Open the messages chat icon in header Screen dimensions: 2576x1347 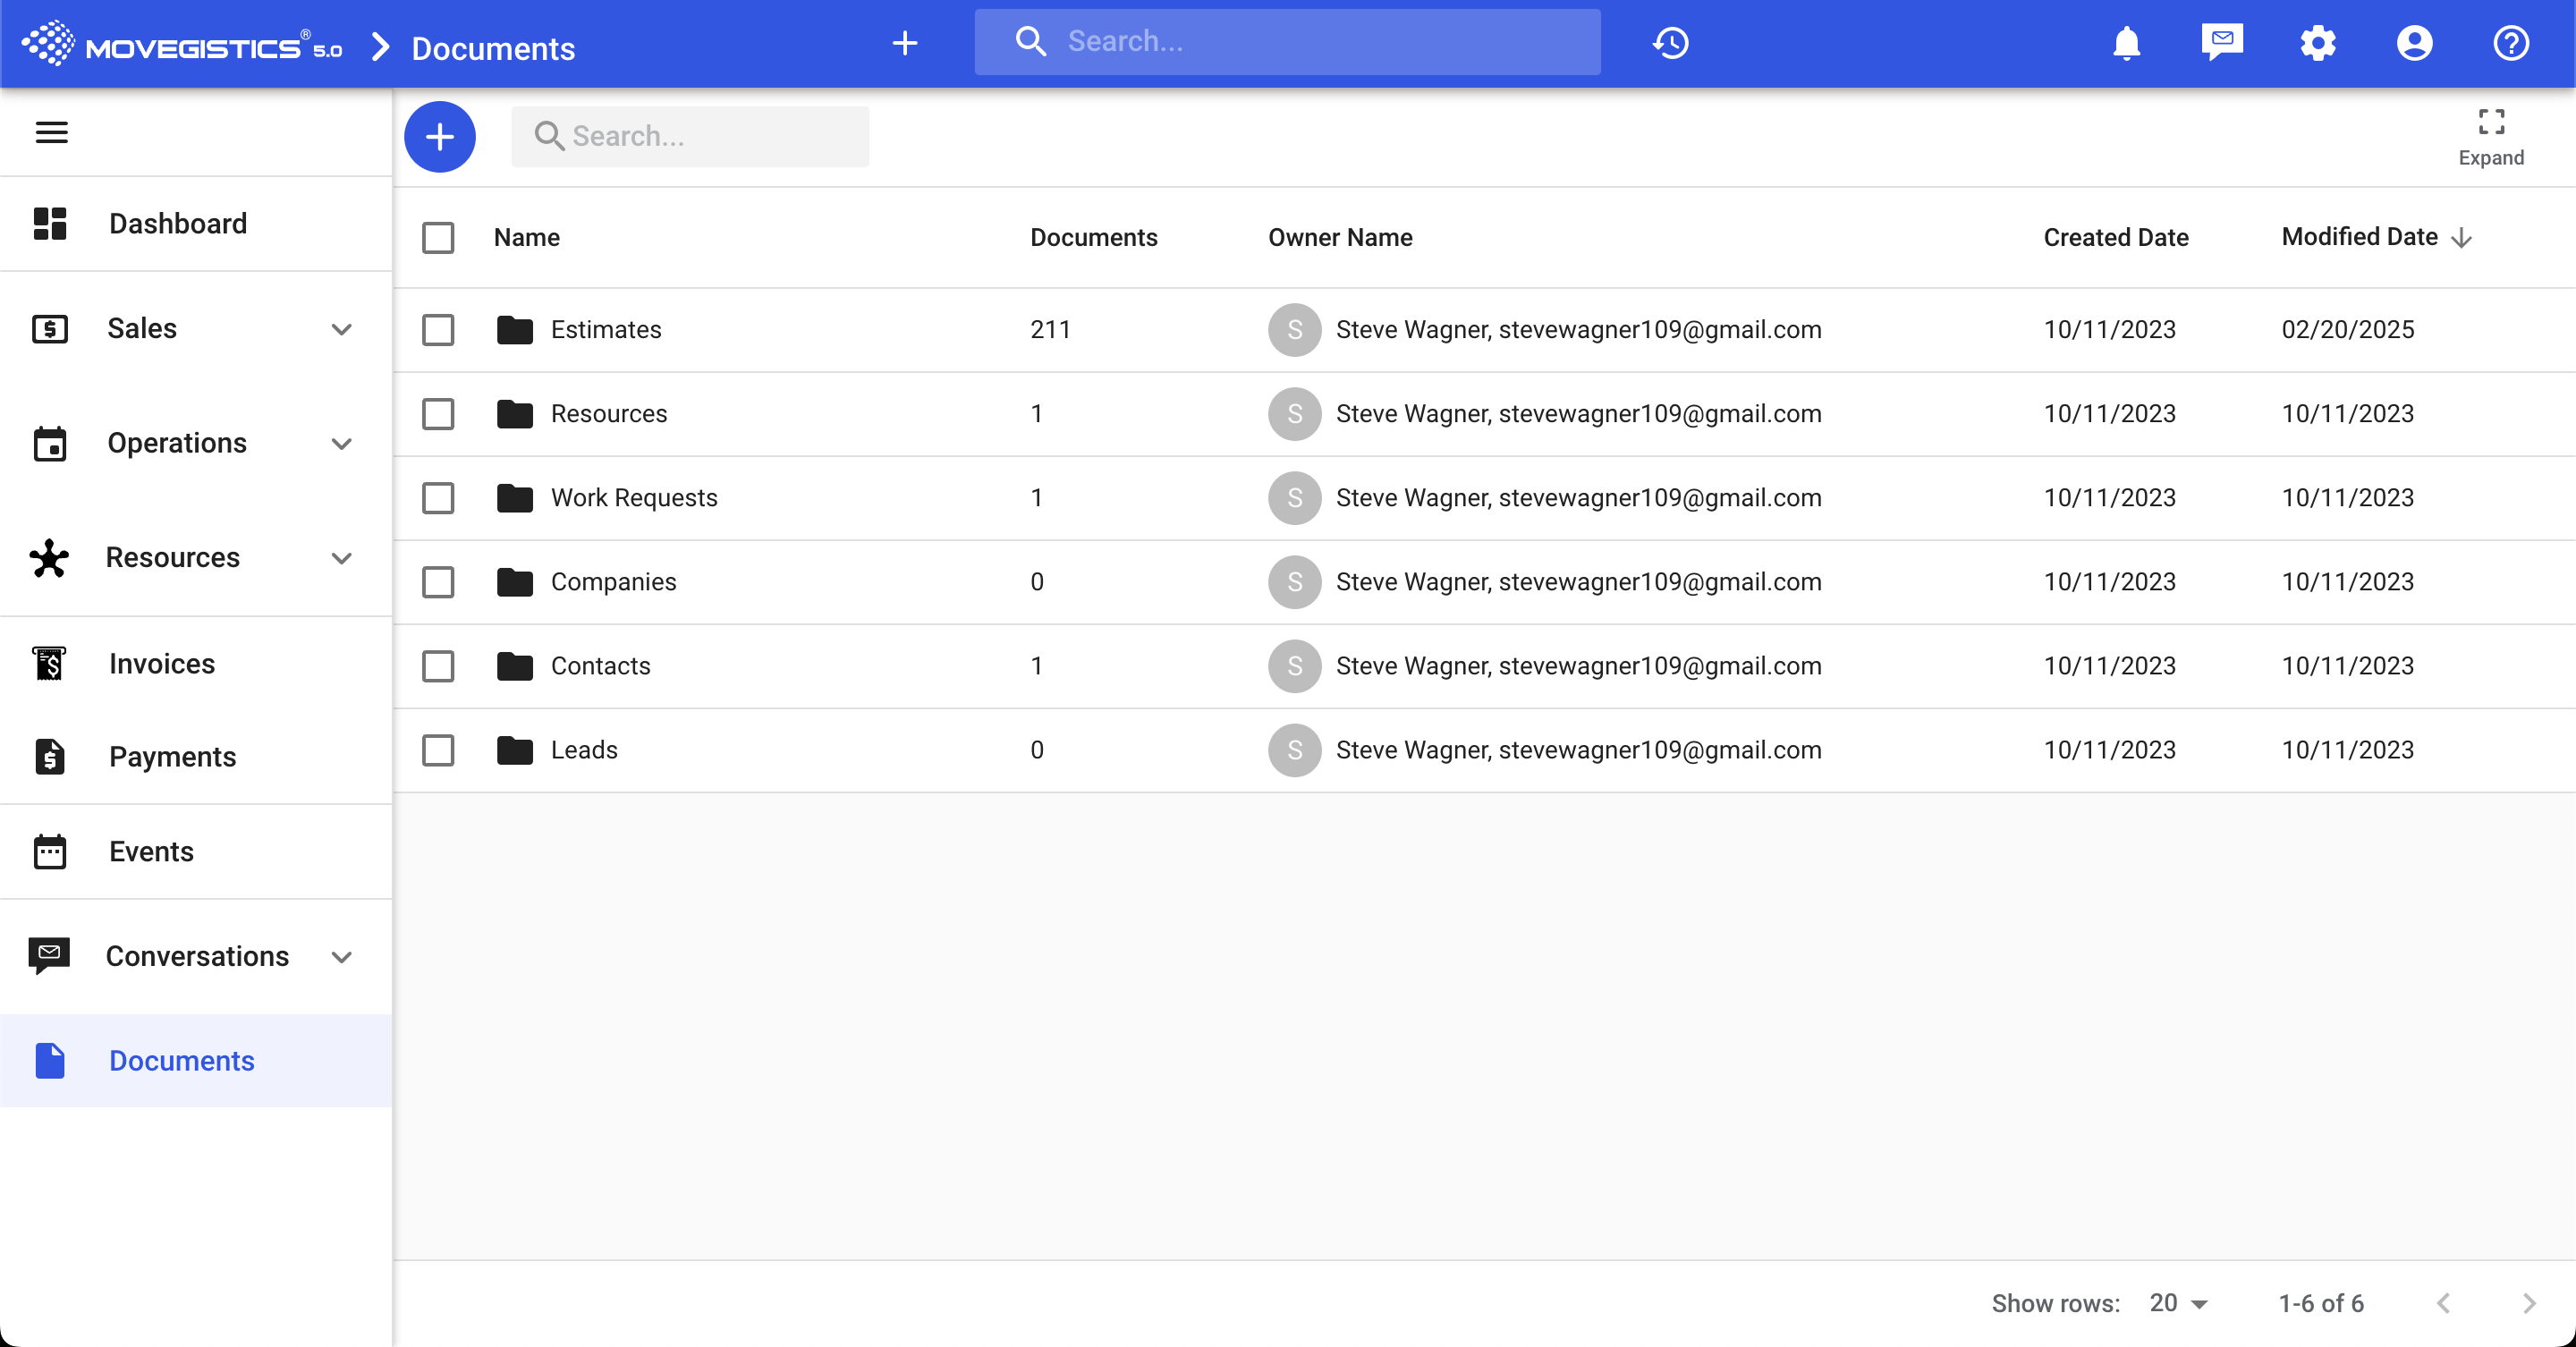pyautogui.click(x=2222, y=43)
